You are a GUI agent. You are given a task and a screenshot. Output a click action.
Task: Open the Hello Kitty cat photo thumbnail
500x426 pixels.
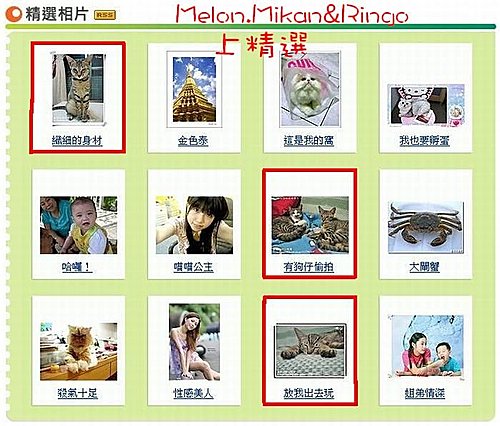coord(426,105)
